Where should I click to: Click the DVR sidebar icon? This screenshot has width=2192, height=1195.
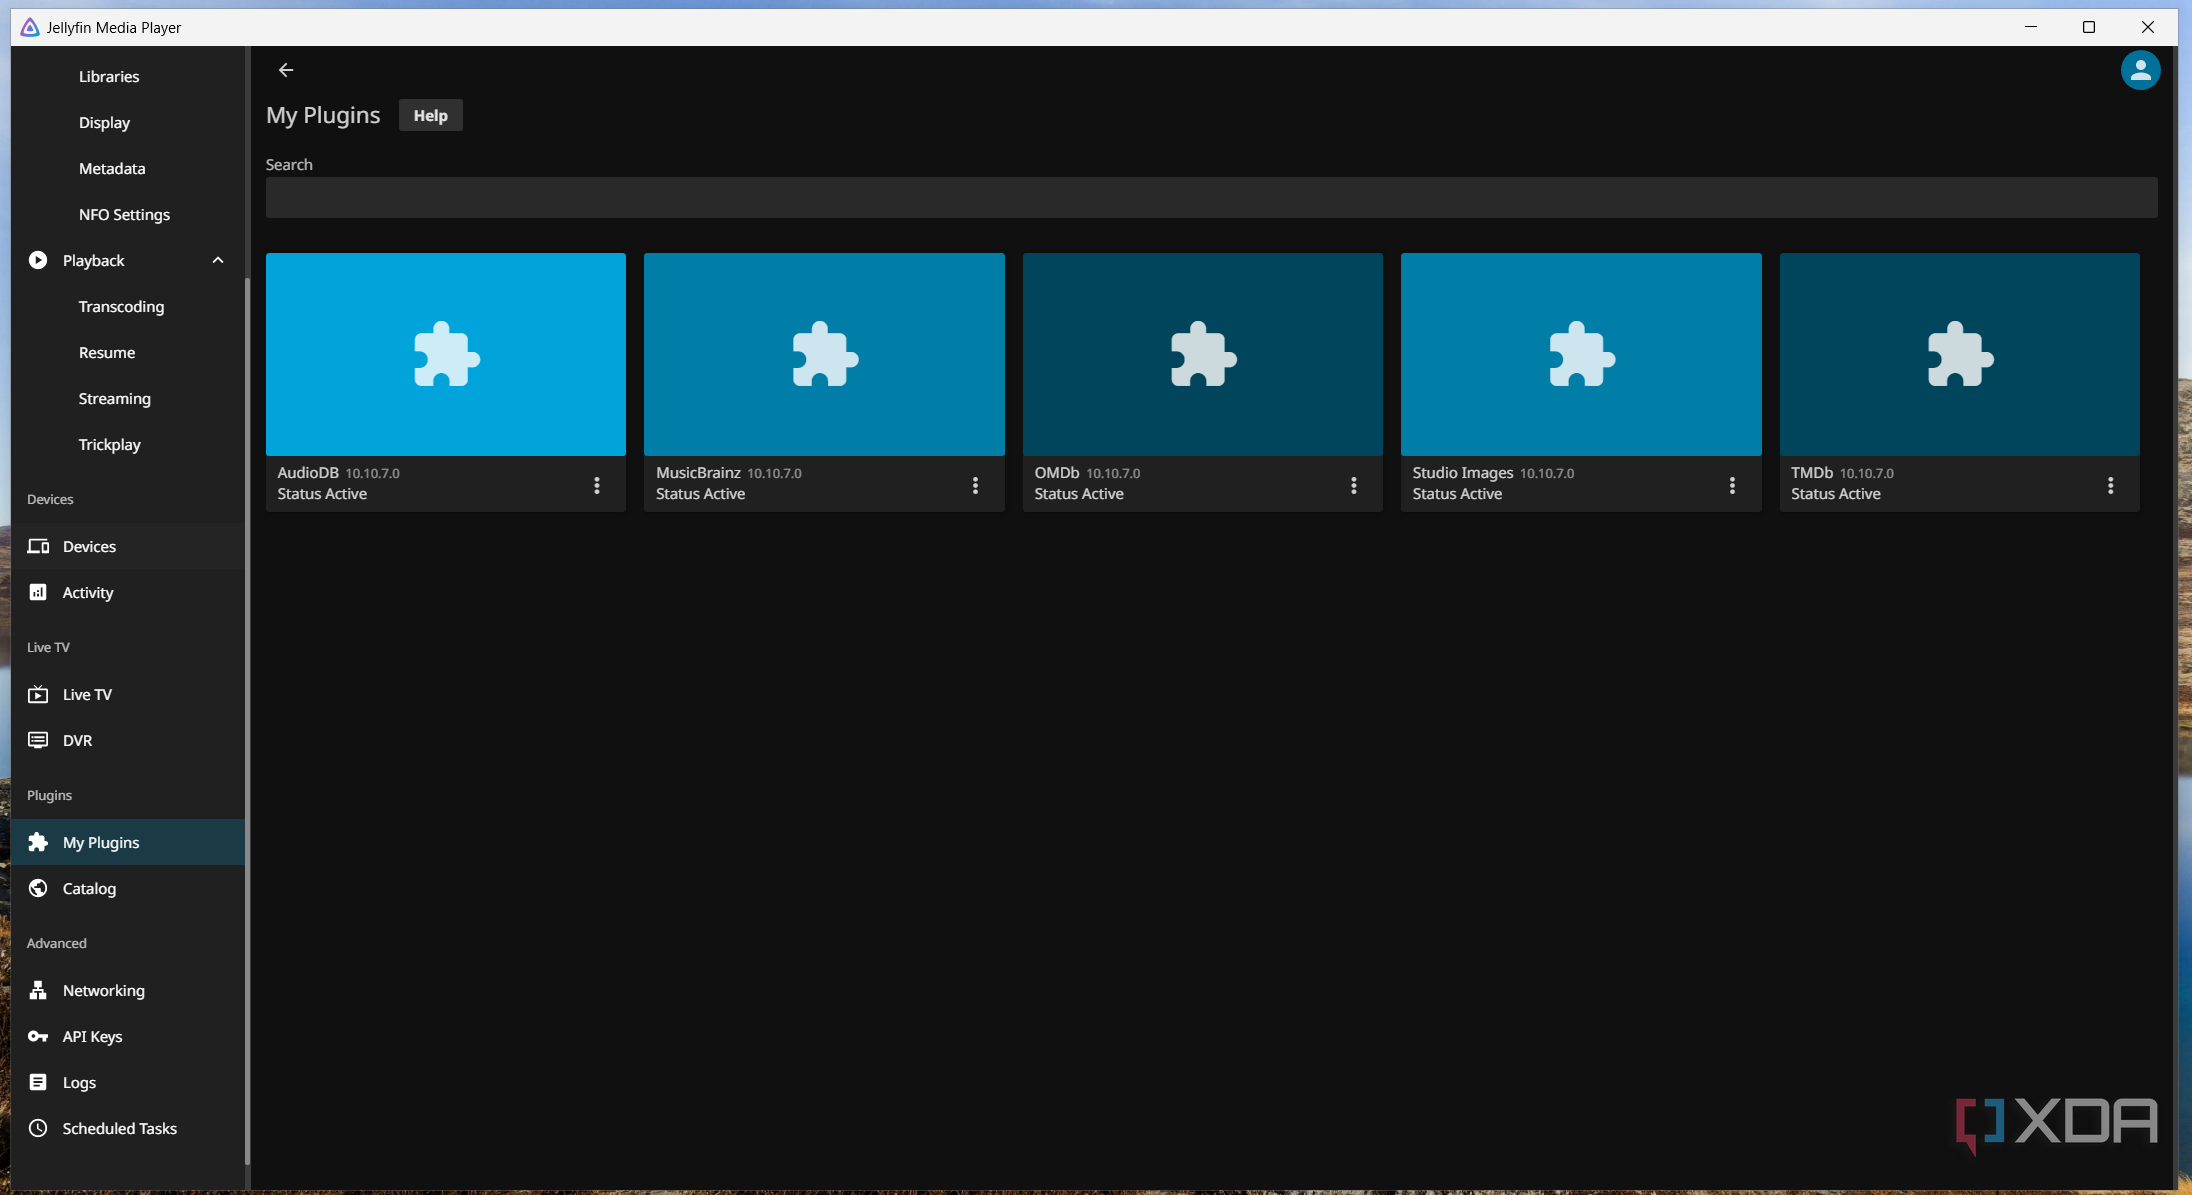[x=38, y=740]
